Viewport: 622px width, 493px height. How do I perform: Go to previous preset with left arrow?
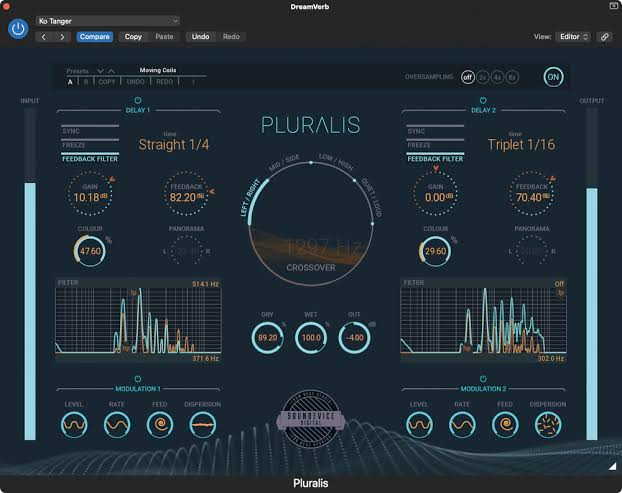coord(44,37)
